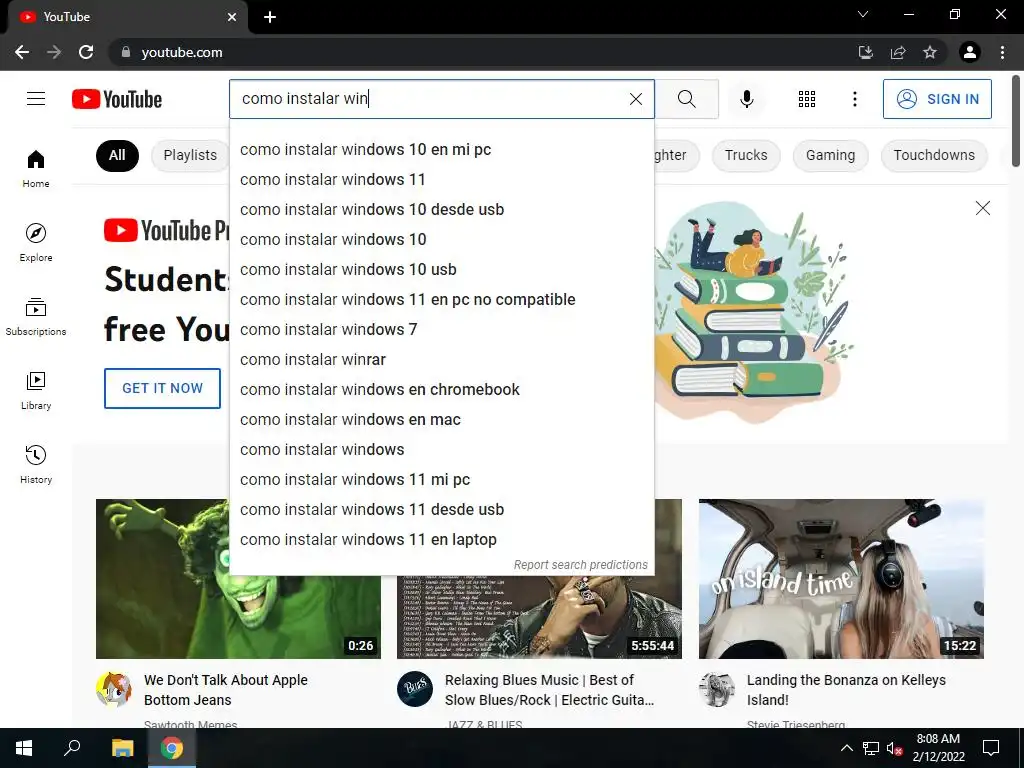Choose suggestion 'como instalar winrar'
The image size is (1024, 768).
441,360
